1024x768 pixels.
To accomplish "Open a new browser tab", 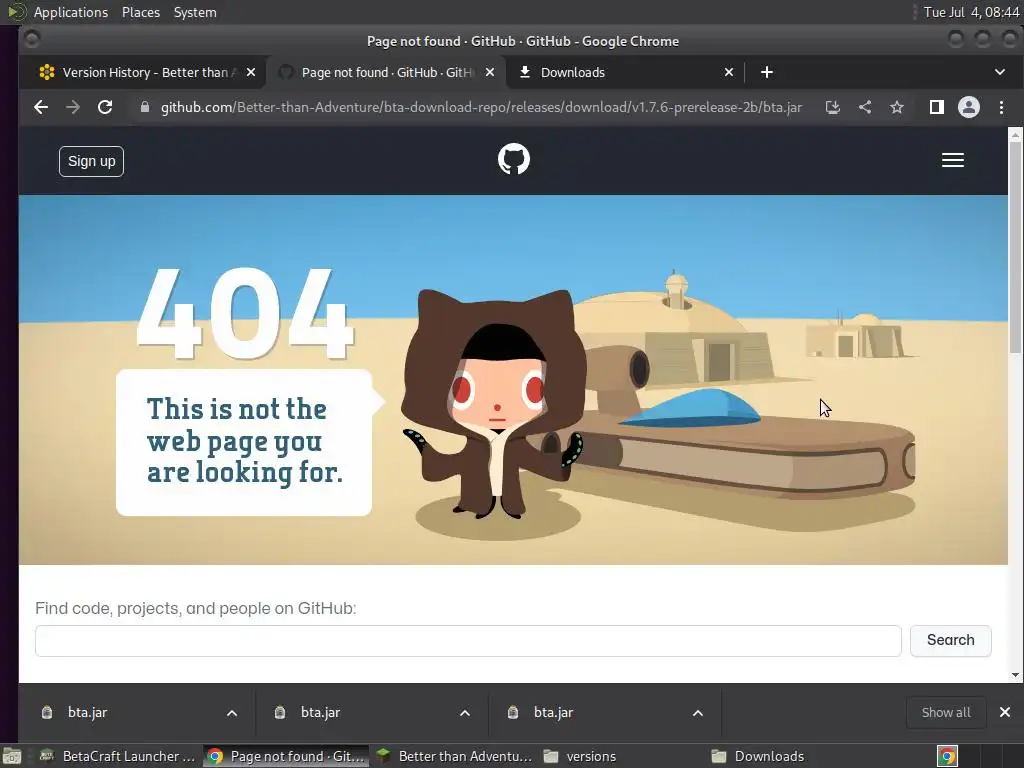I will [767, 72].
